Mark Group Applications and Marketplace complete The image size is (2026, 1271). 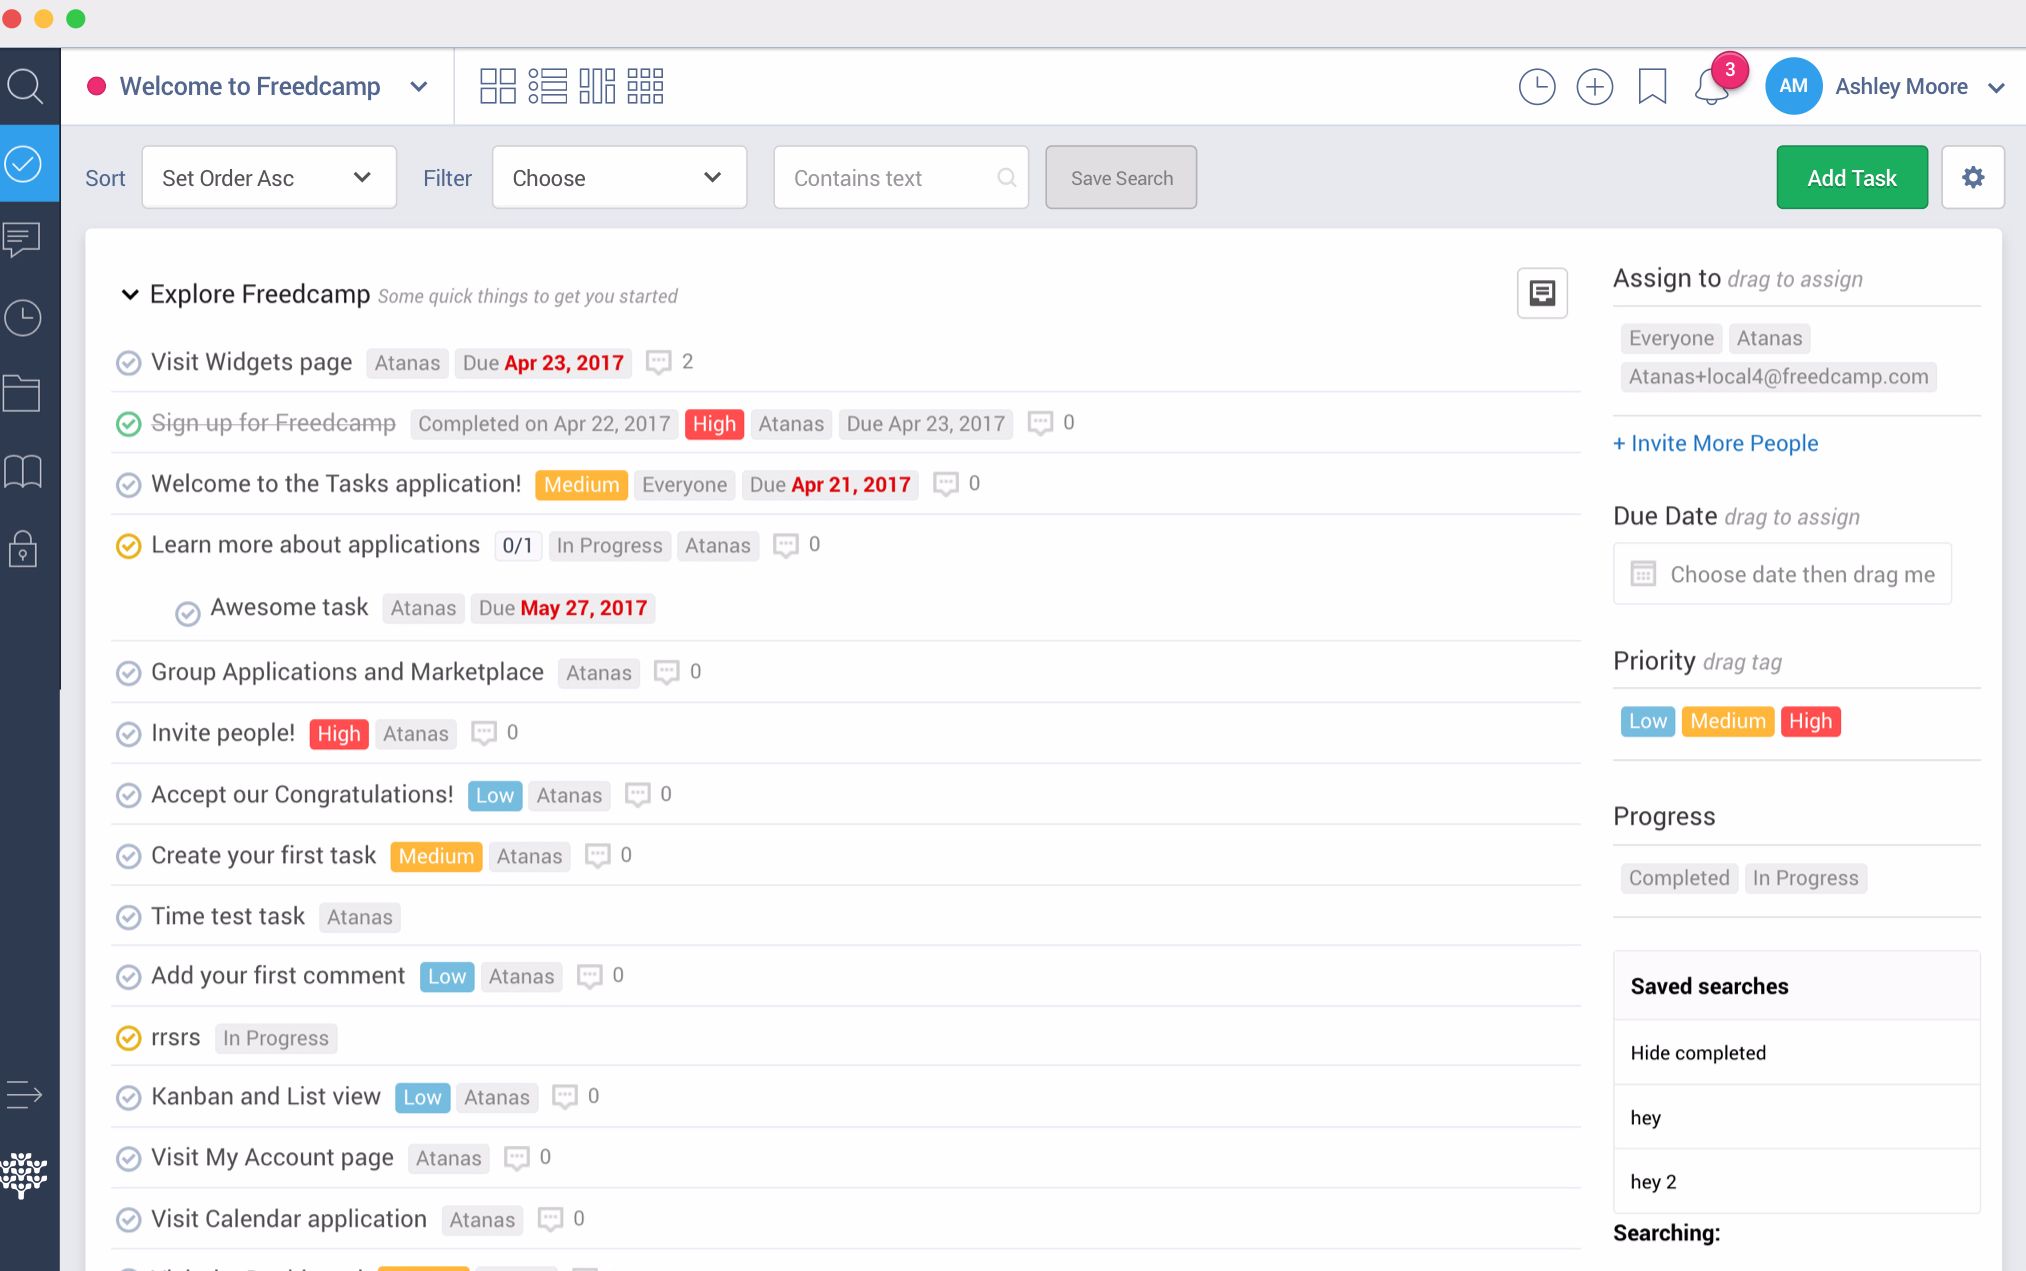(x=128, y=673)
